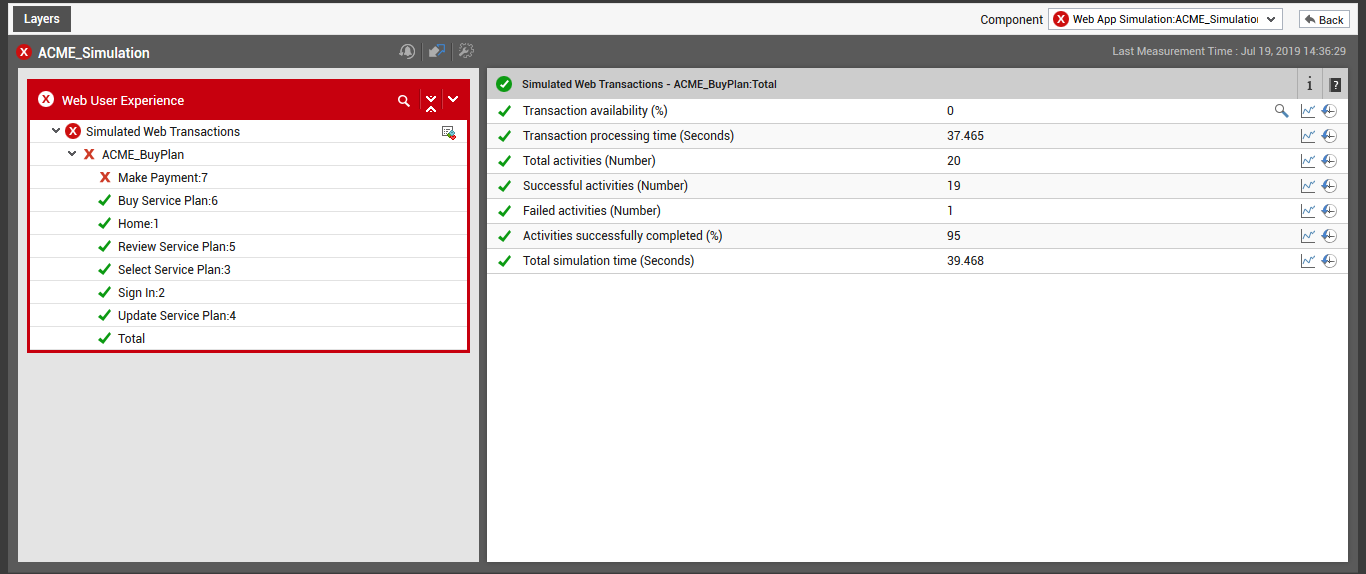1366x574 pixels.
Task: Show history clock for Transaction availability (%)
Action: 1329,111
